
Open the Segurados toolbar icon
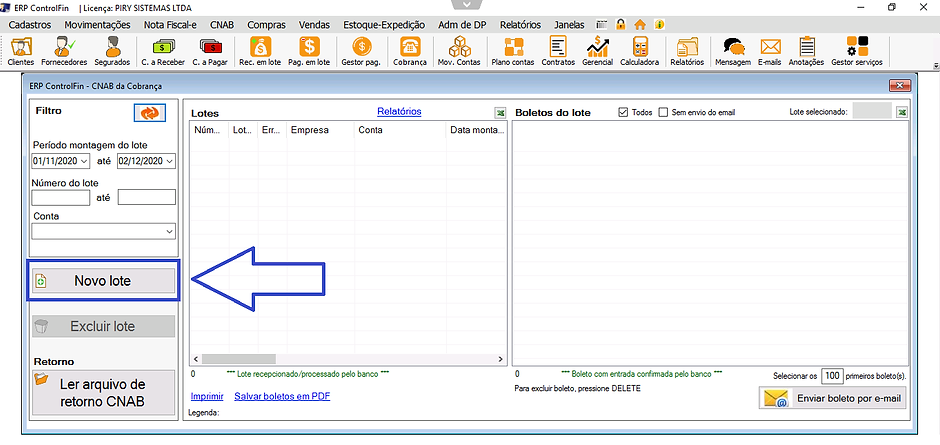click(x=112, y=51)
